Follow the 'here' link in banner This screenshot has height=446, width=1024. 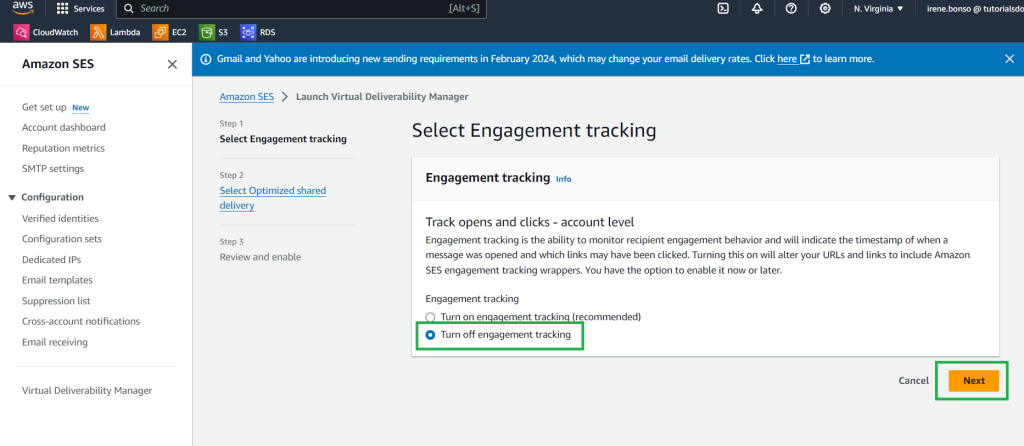(x=787, y=59)
